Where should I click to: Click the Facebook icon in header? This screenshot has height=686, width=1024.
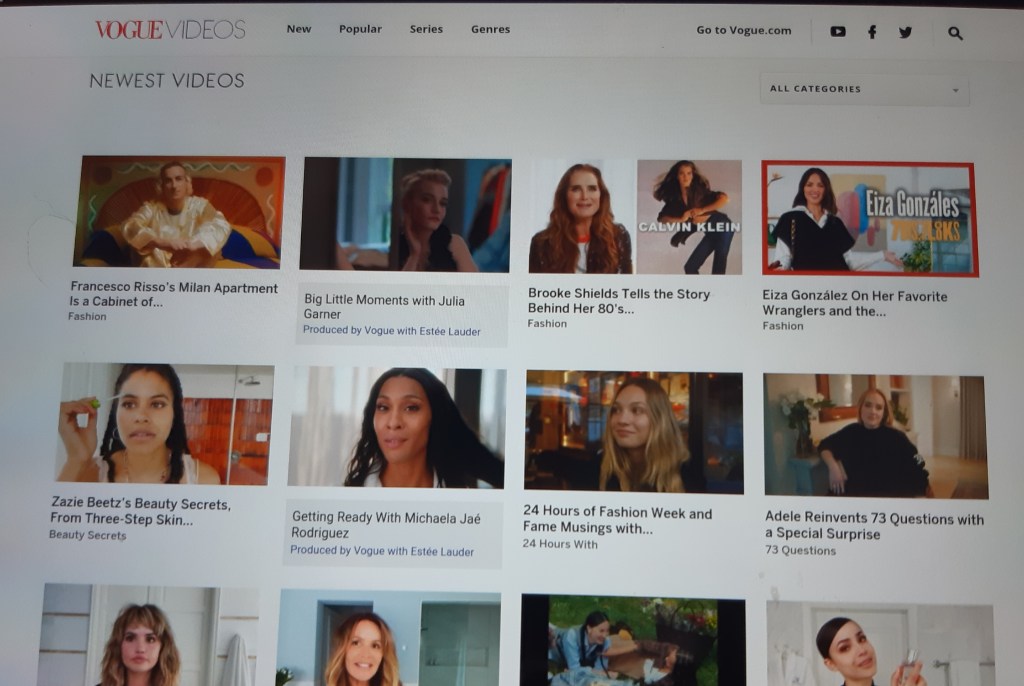(x=872, y=32)
